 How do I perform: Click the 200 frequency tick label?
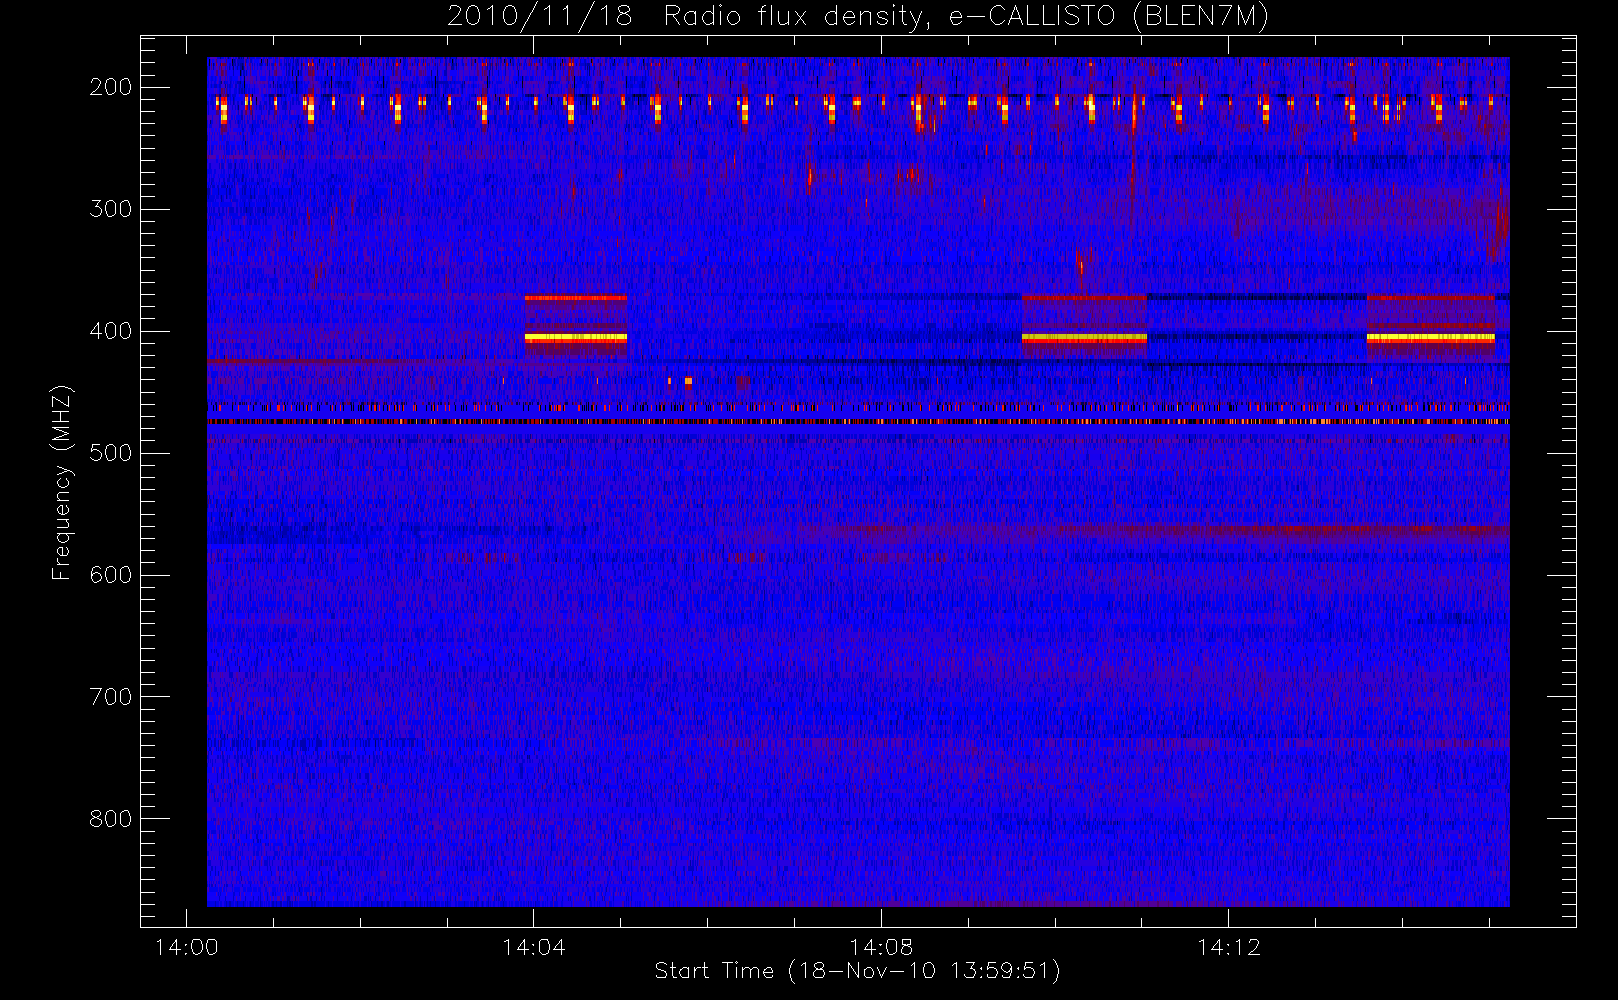111,87
